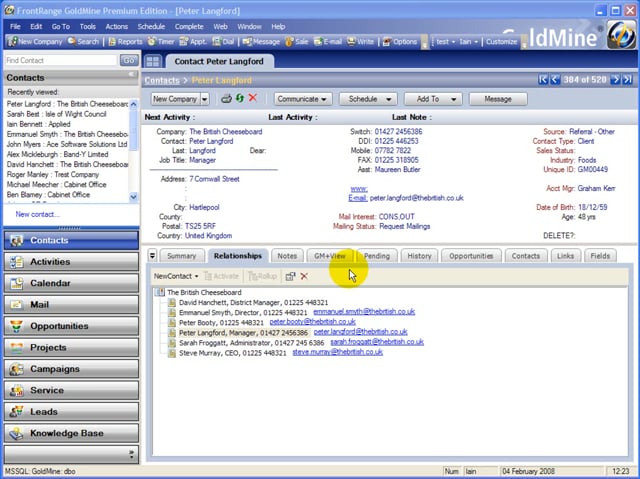Click recently viewed list scroll down arrow
The height and width of the screenshot is (479, 640).
133,197
